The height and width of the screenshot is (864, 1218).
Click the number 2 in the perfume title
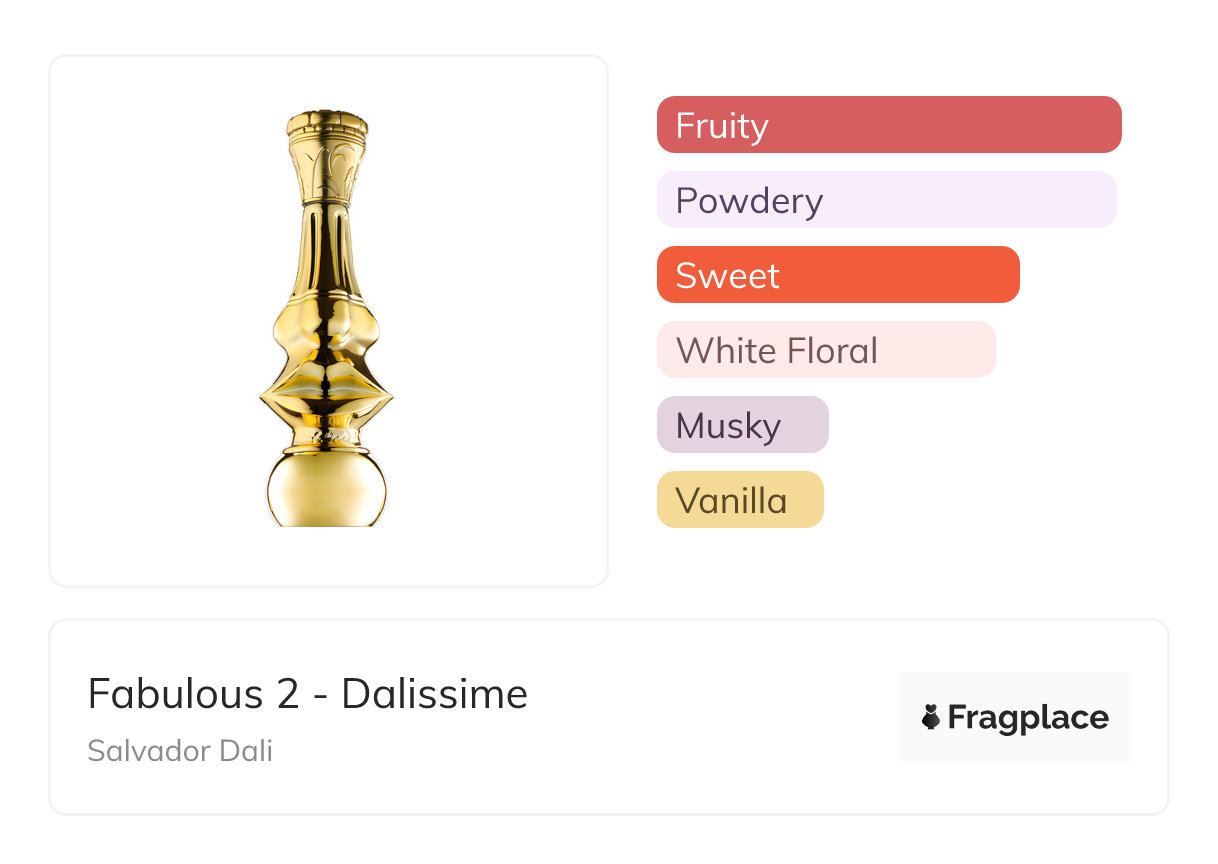[288, 693]
